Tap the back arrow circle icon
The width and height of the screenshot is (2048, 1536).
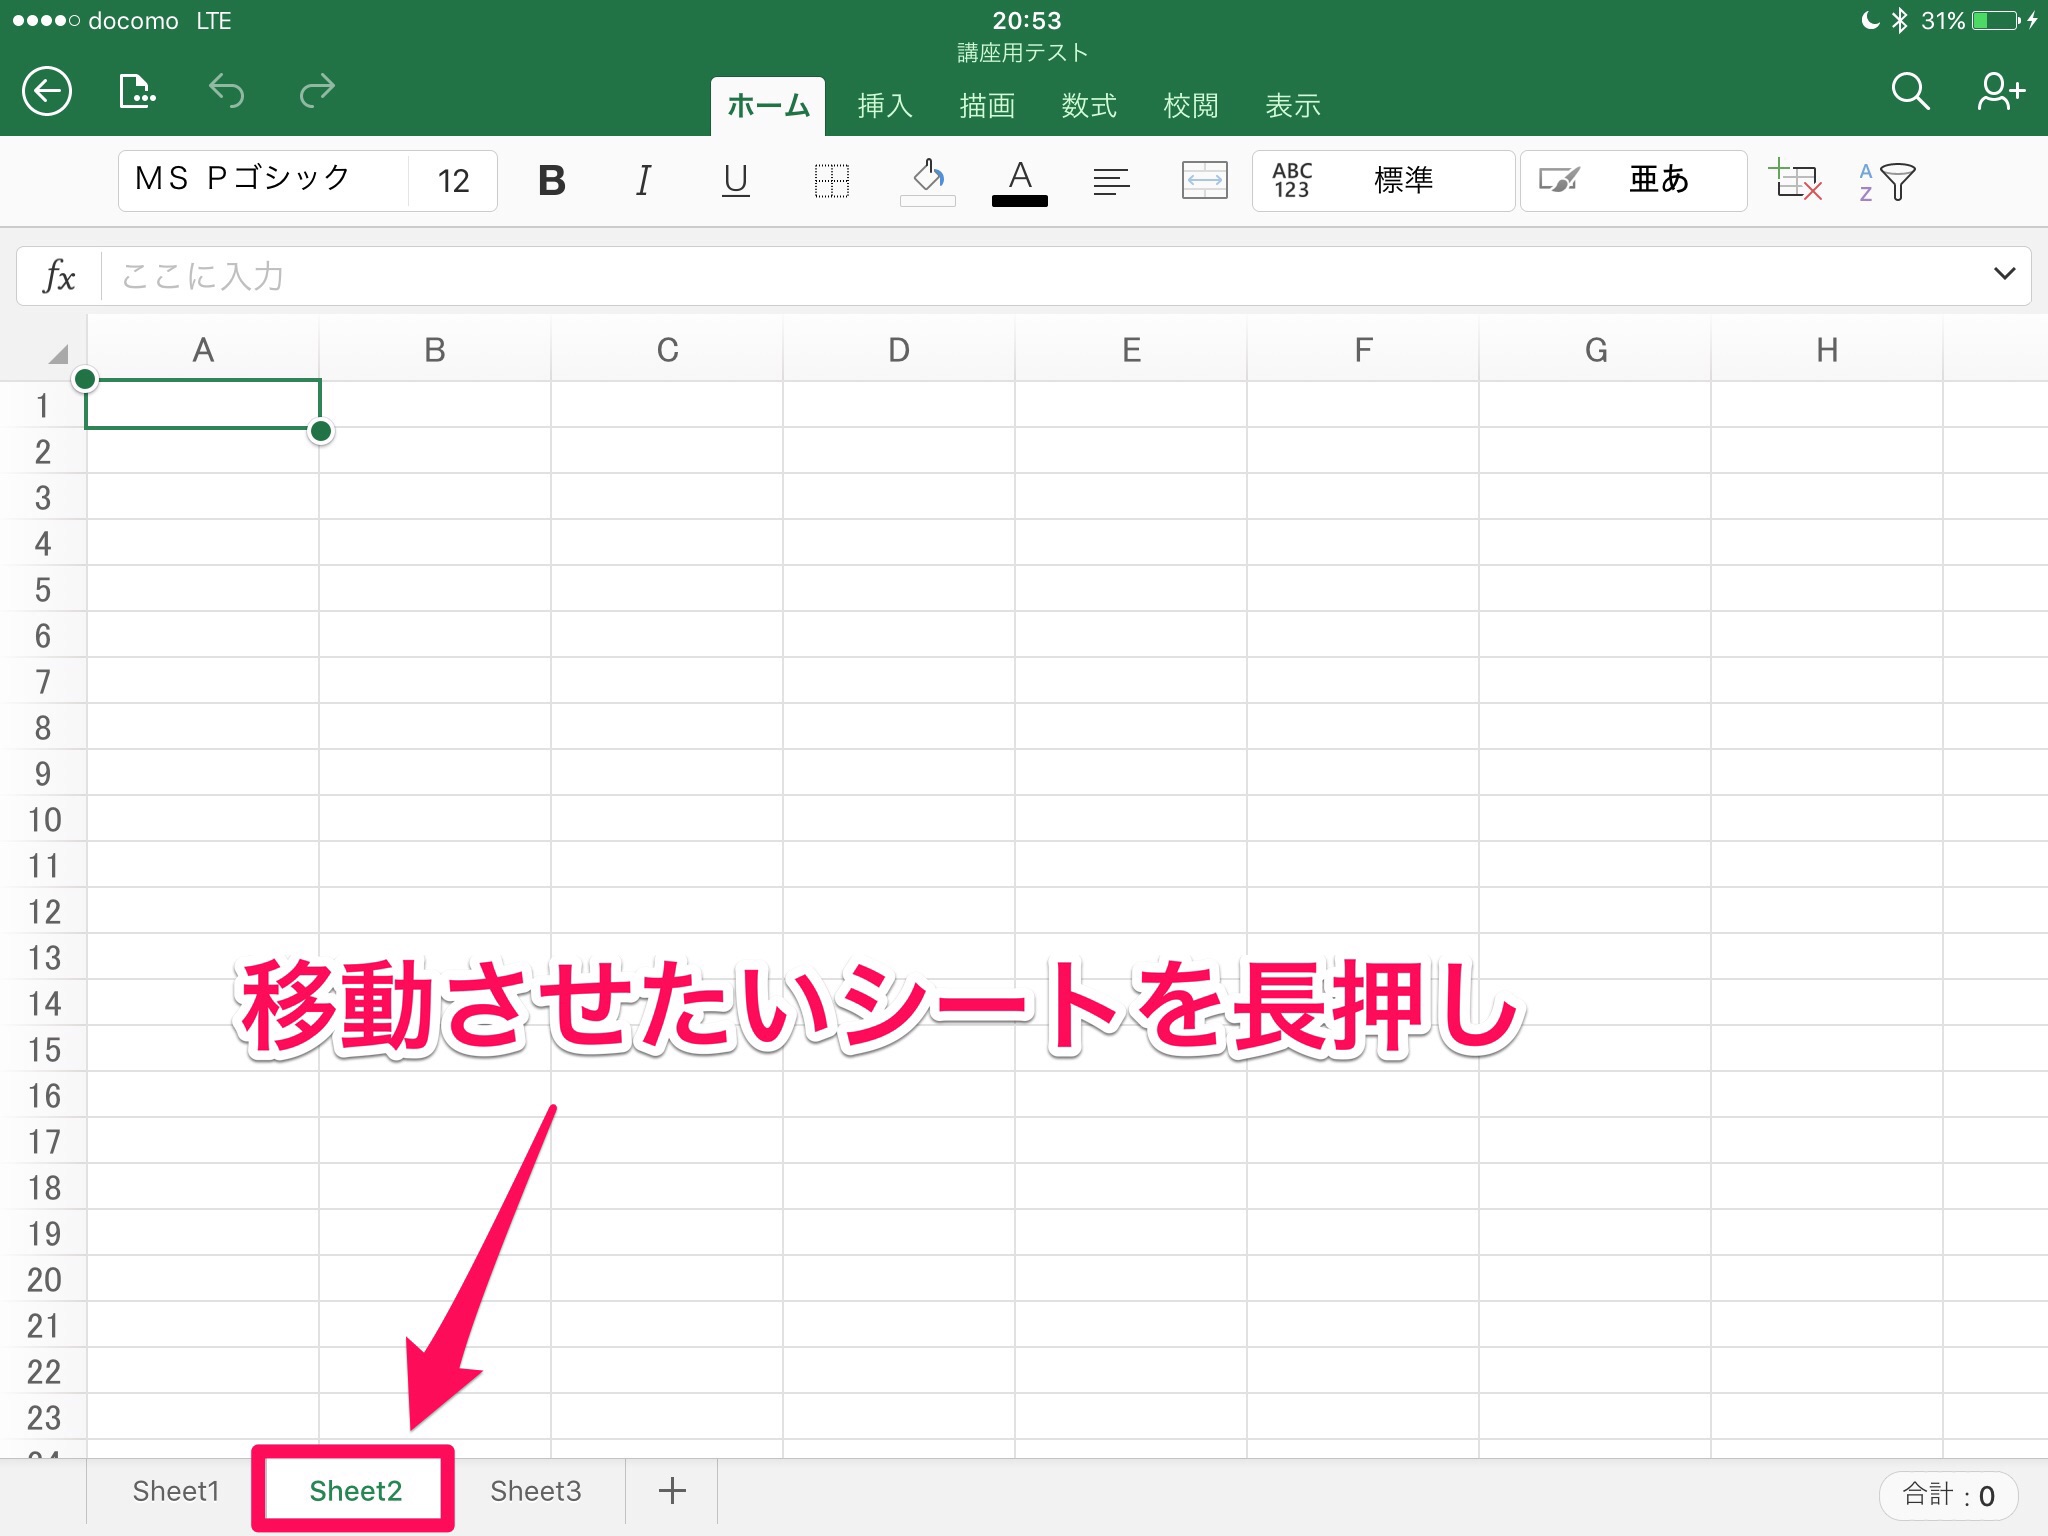[47, 92]
